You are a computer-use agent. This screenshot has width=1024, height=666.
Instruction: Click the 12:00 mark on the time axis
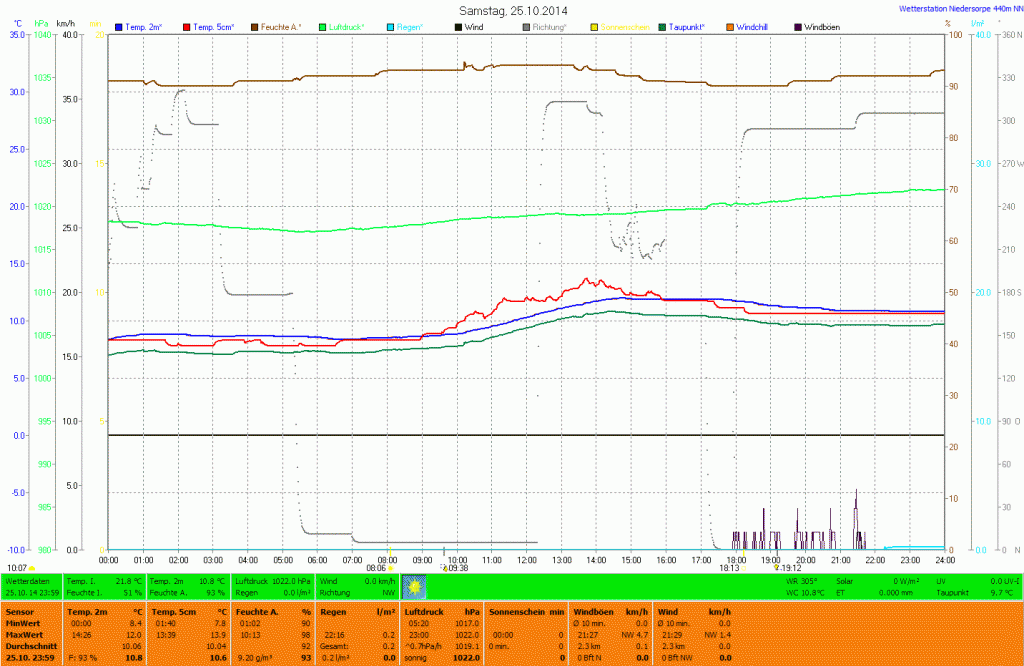tap(526, 559)
